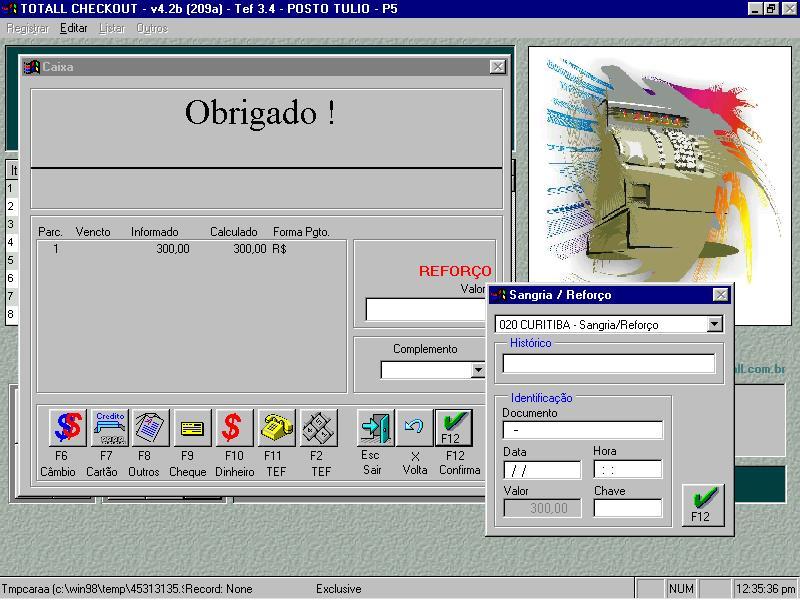The height and width of the screenshot is (600, 800).
Task: Click the status bar clock 12:35:36 pm
Action: [766, 589]
